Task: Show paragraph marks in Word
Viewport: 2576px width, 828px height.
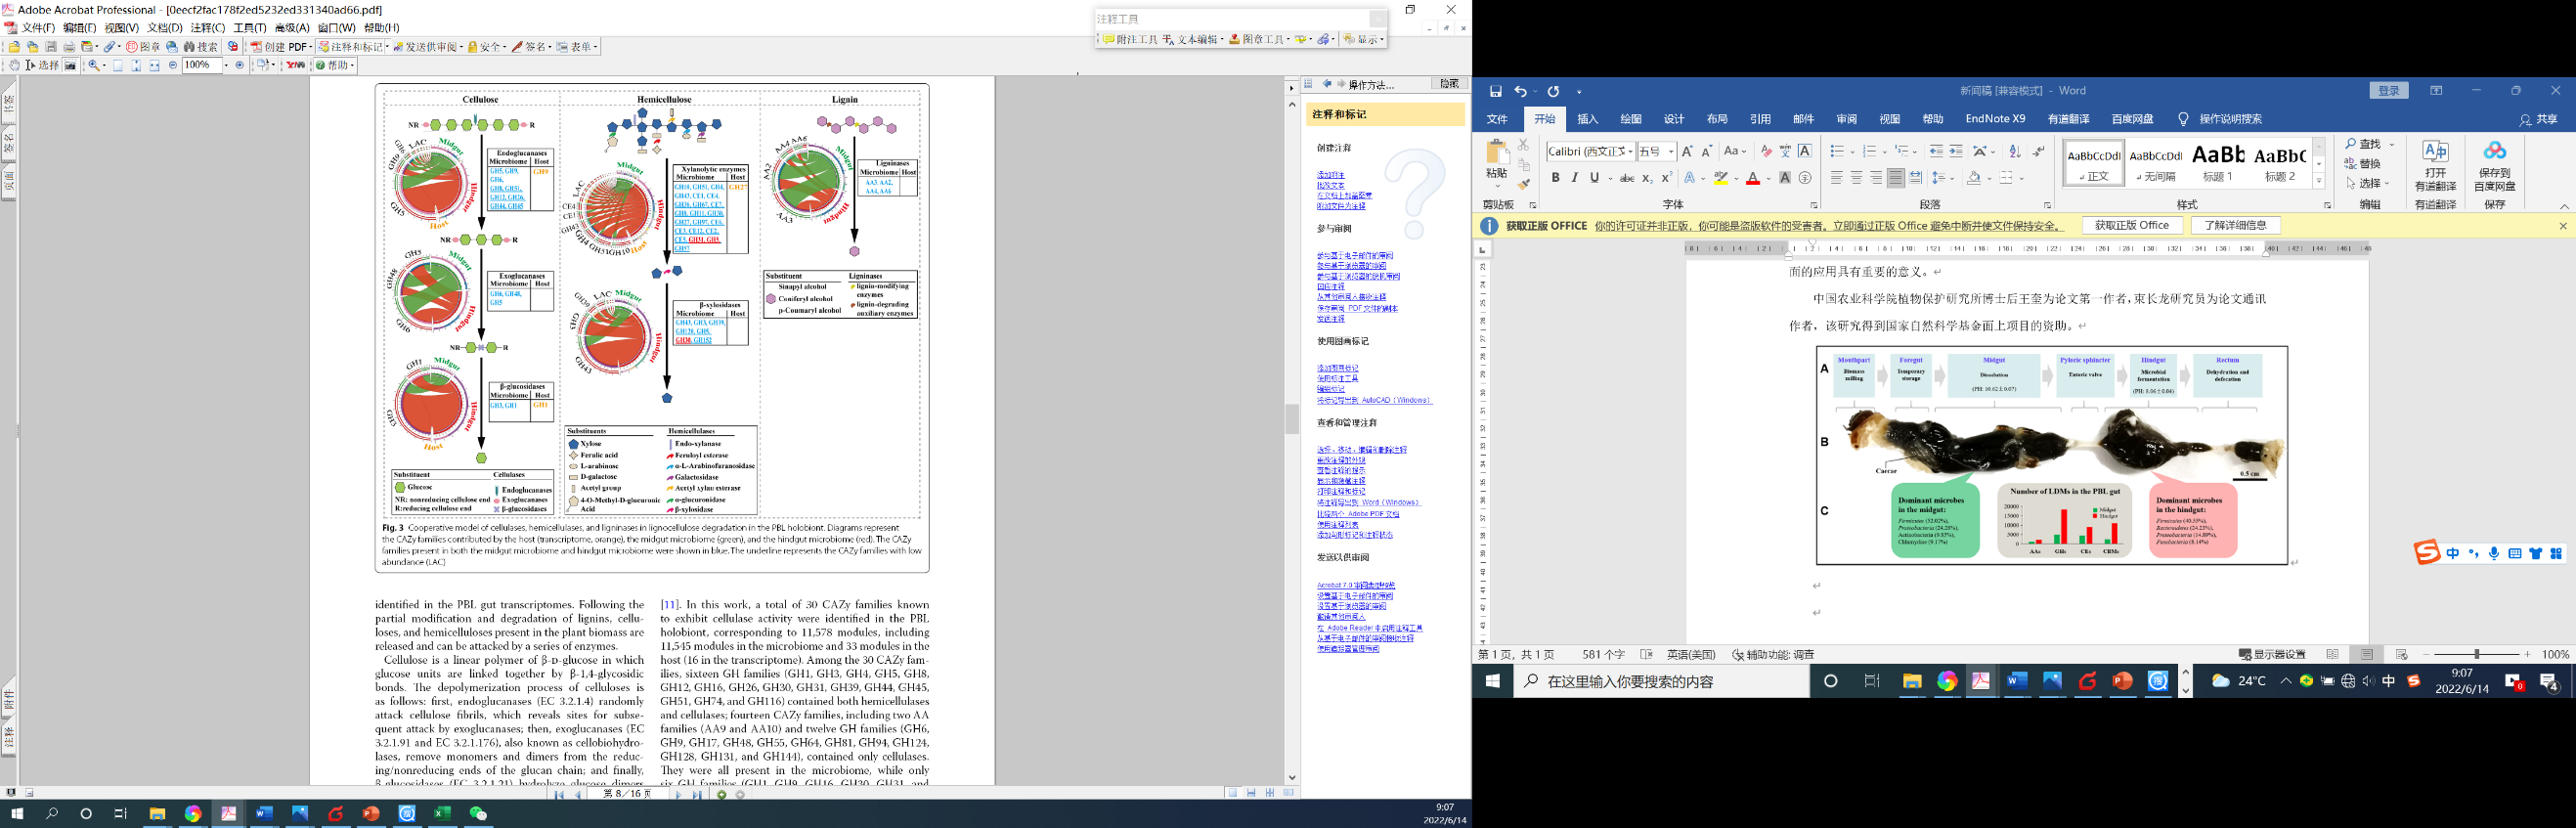Action: 2038,151
